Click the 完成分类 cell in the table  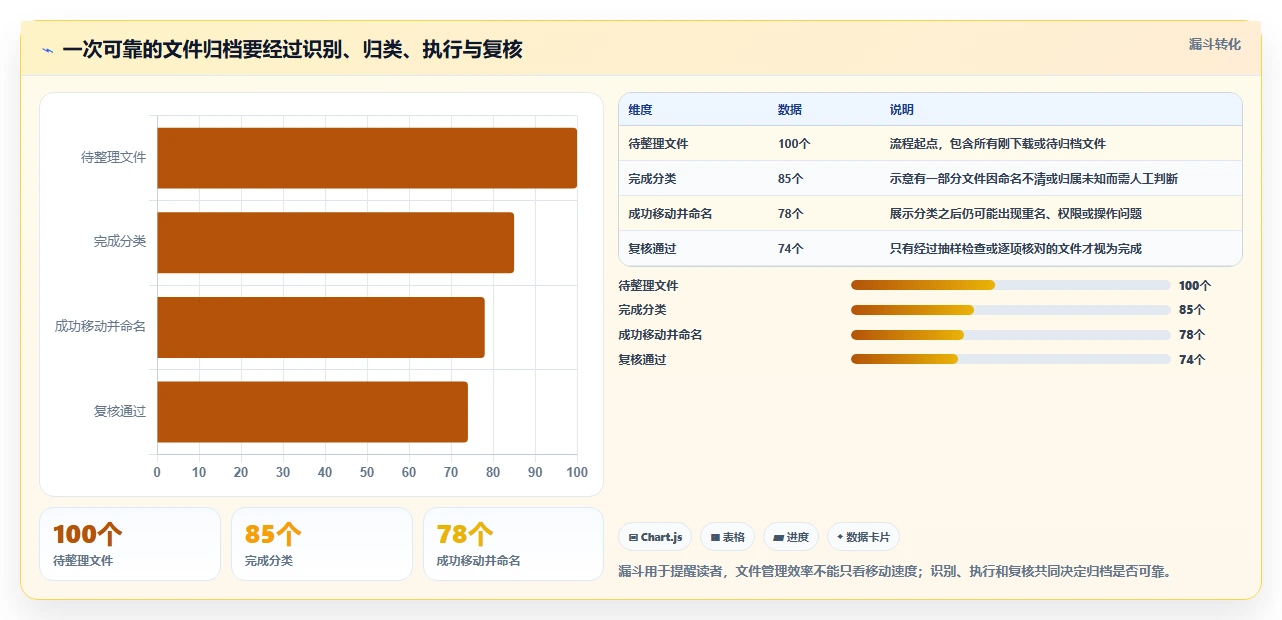click(652, 179)
